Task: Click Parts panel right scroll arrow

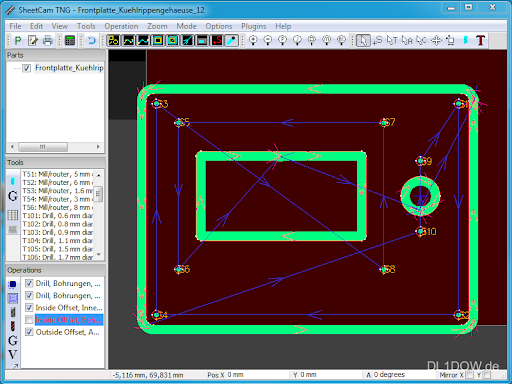Action: click(x=98, y=147)
